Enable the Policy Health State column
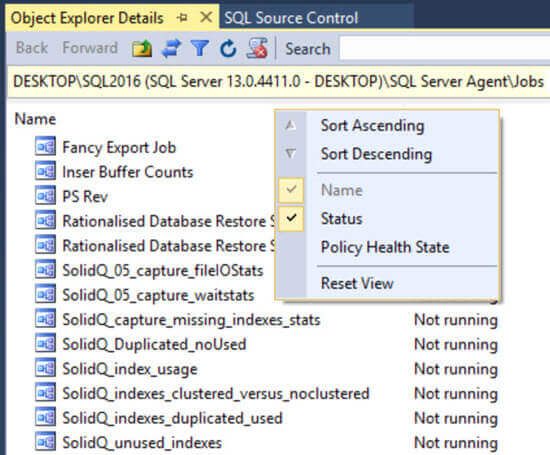The height and width of the screenshot is (455, 550). [x=385, y=247]
